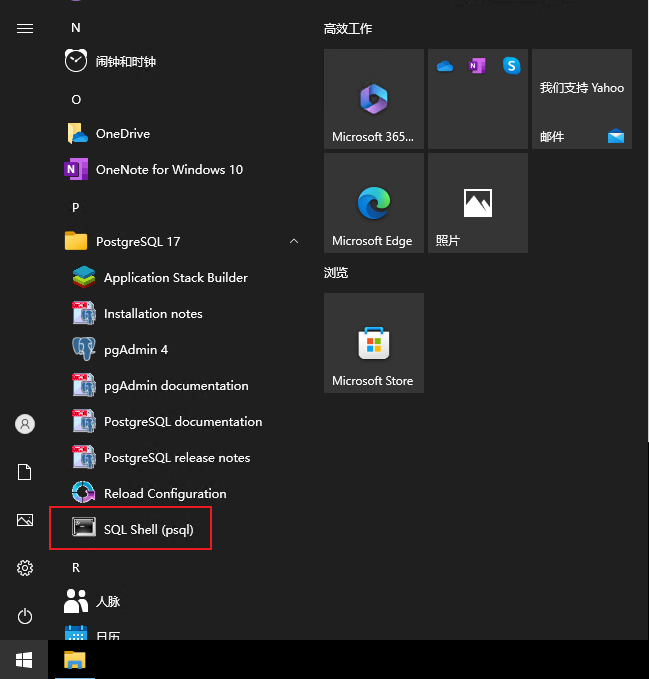This screenshot has height=679, width=649.
Task: Expand the hamburger menu at top left
Action: [x=25, y=29]
